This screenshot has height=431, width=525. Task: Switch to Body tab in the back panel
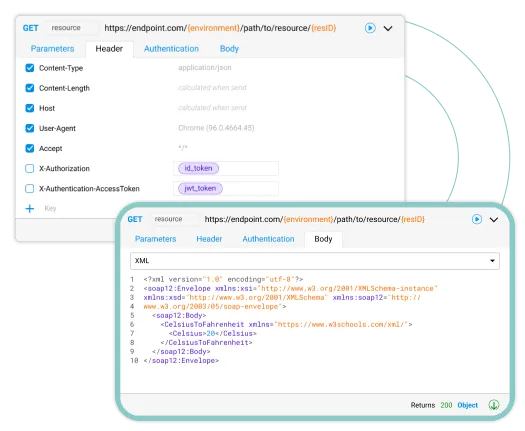click(229, 49)
